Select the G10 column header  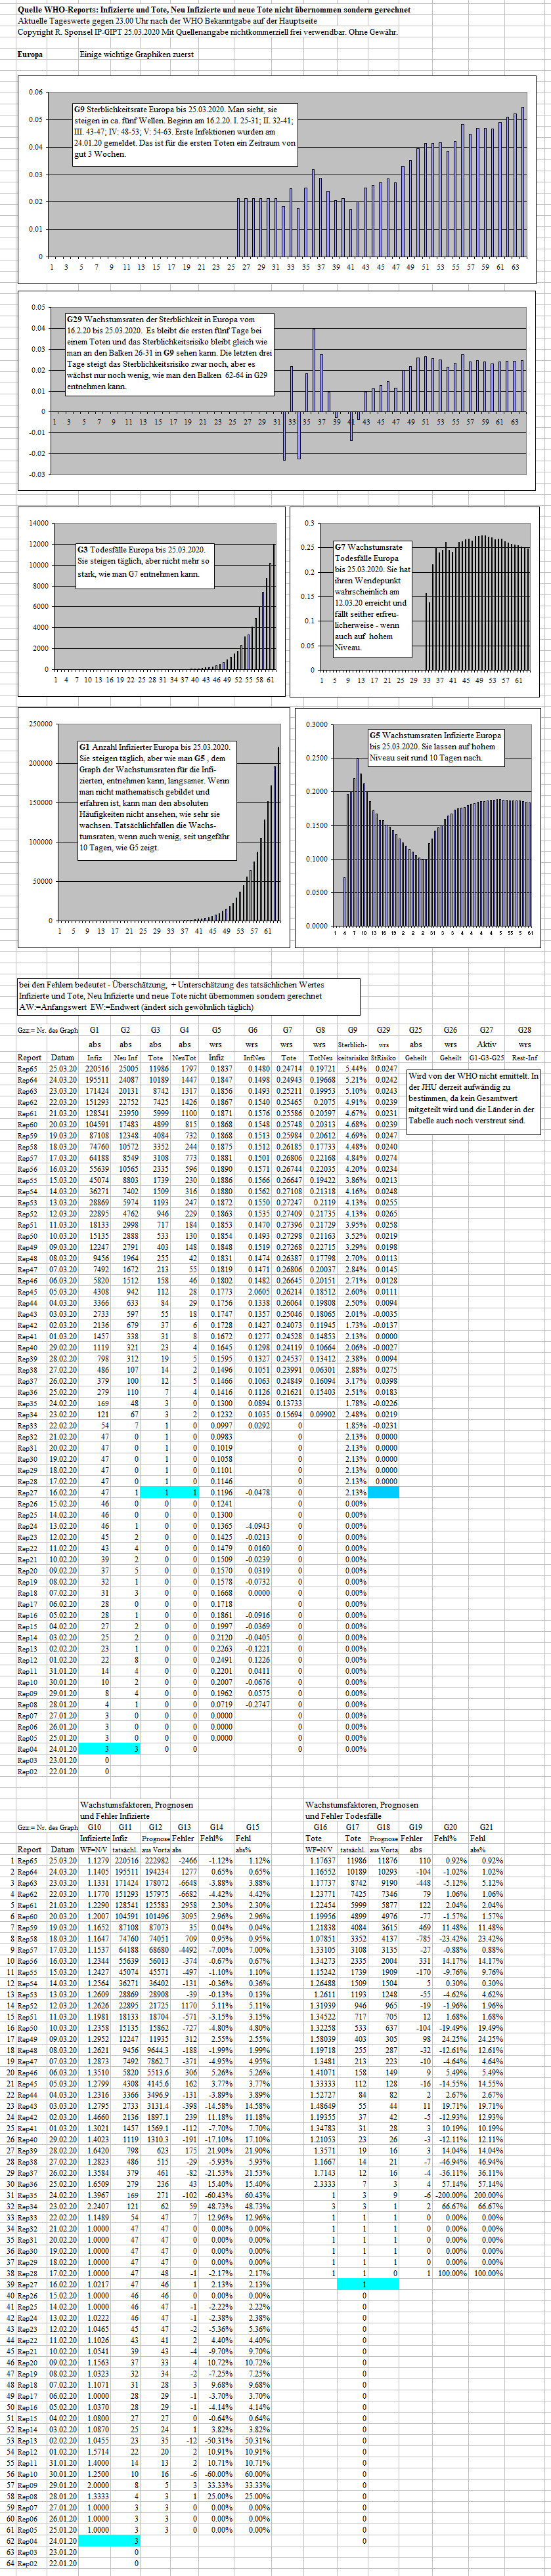pyautogui.click(x=94, y=1826)
